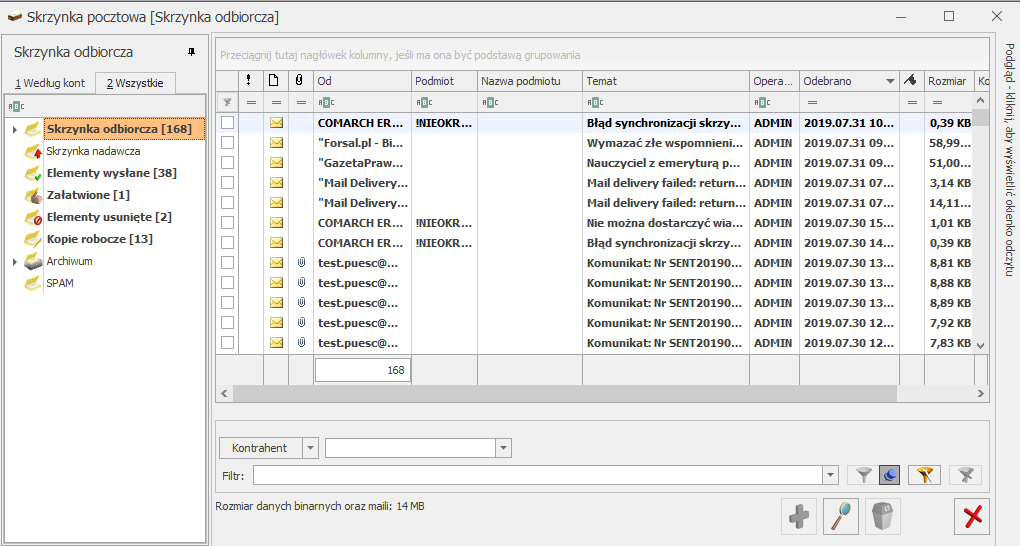Open message preview with the magnifier button
Viewport: 1020px width, 546px height.
click(x=841, y=516)
